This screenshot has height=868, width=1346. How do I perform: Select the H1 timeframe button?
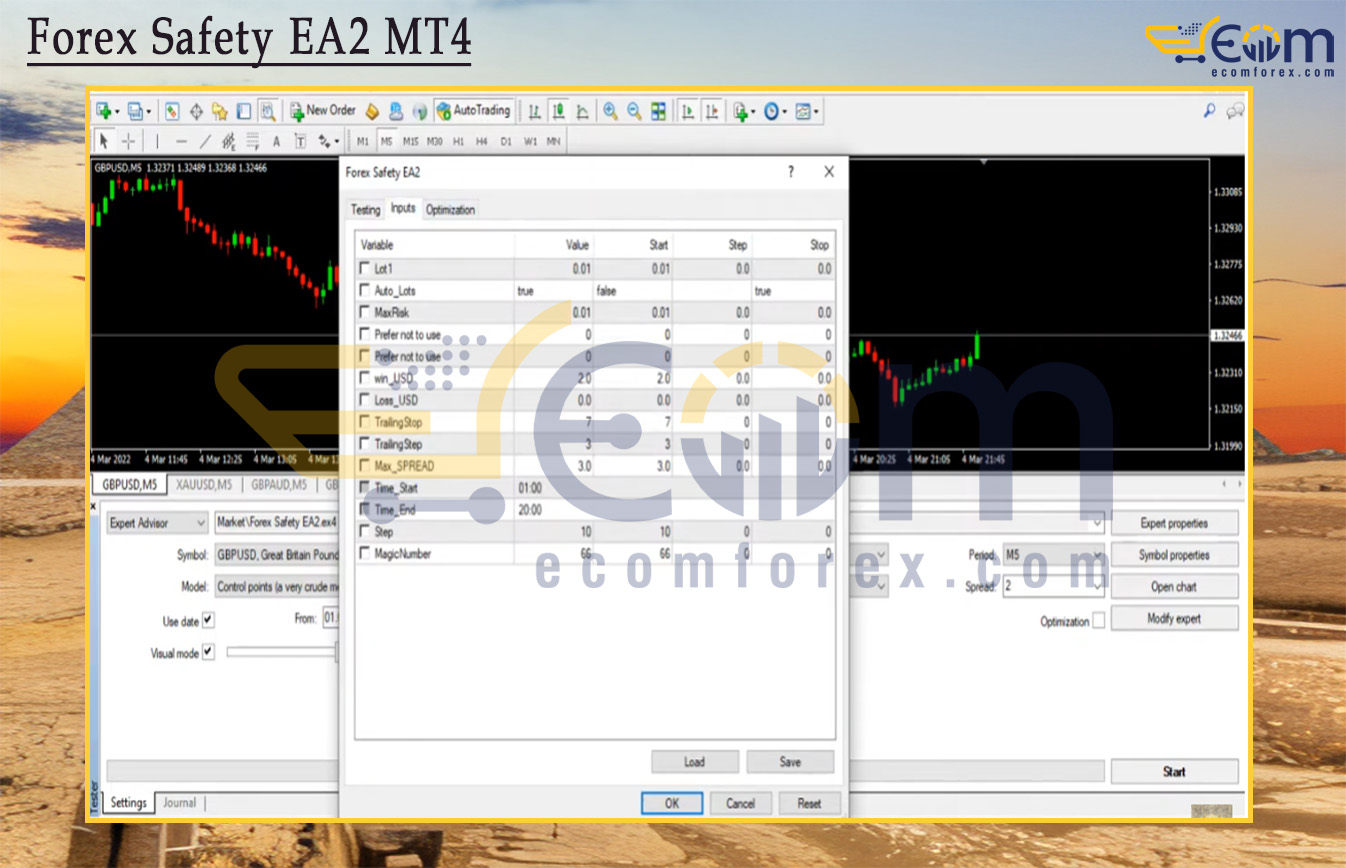pos(458,141)
